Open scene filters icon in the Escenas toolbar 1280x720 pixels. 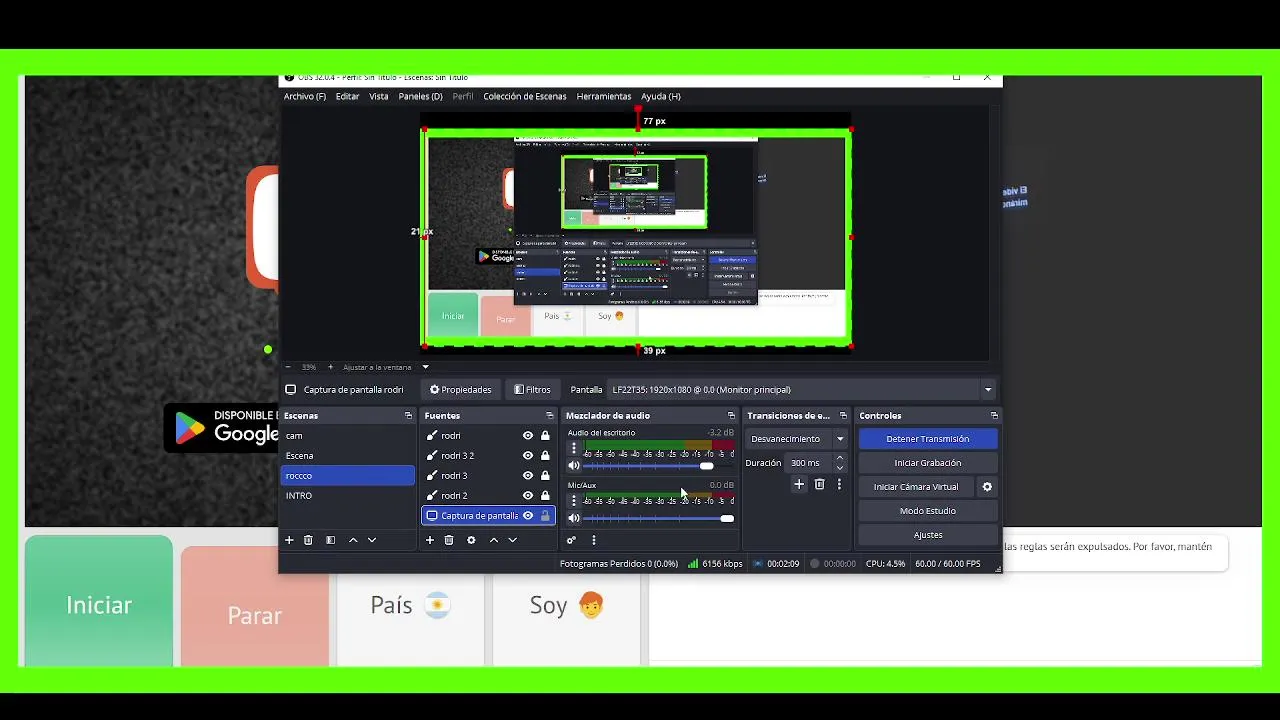330,540
